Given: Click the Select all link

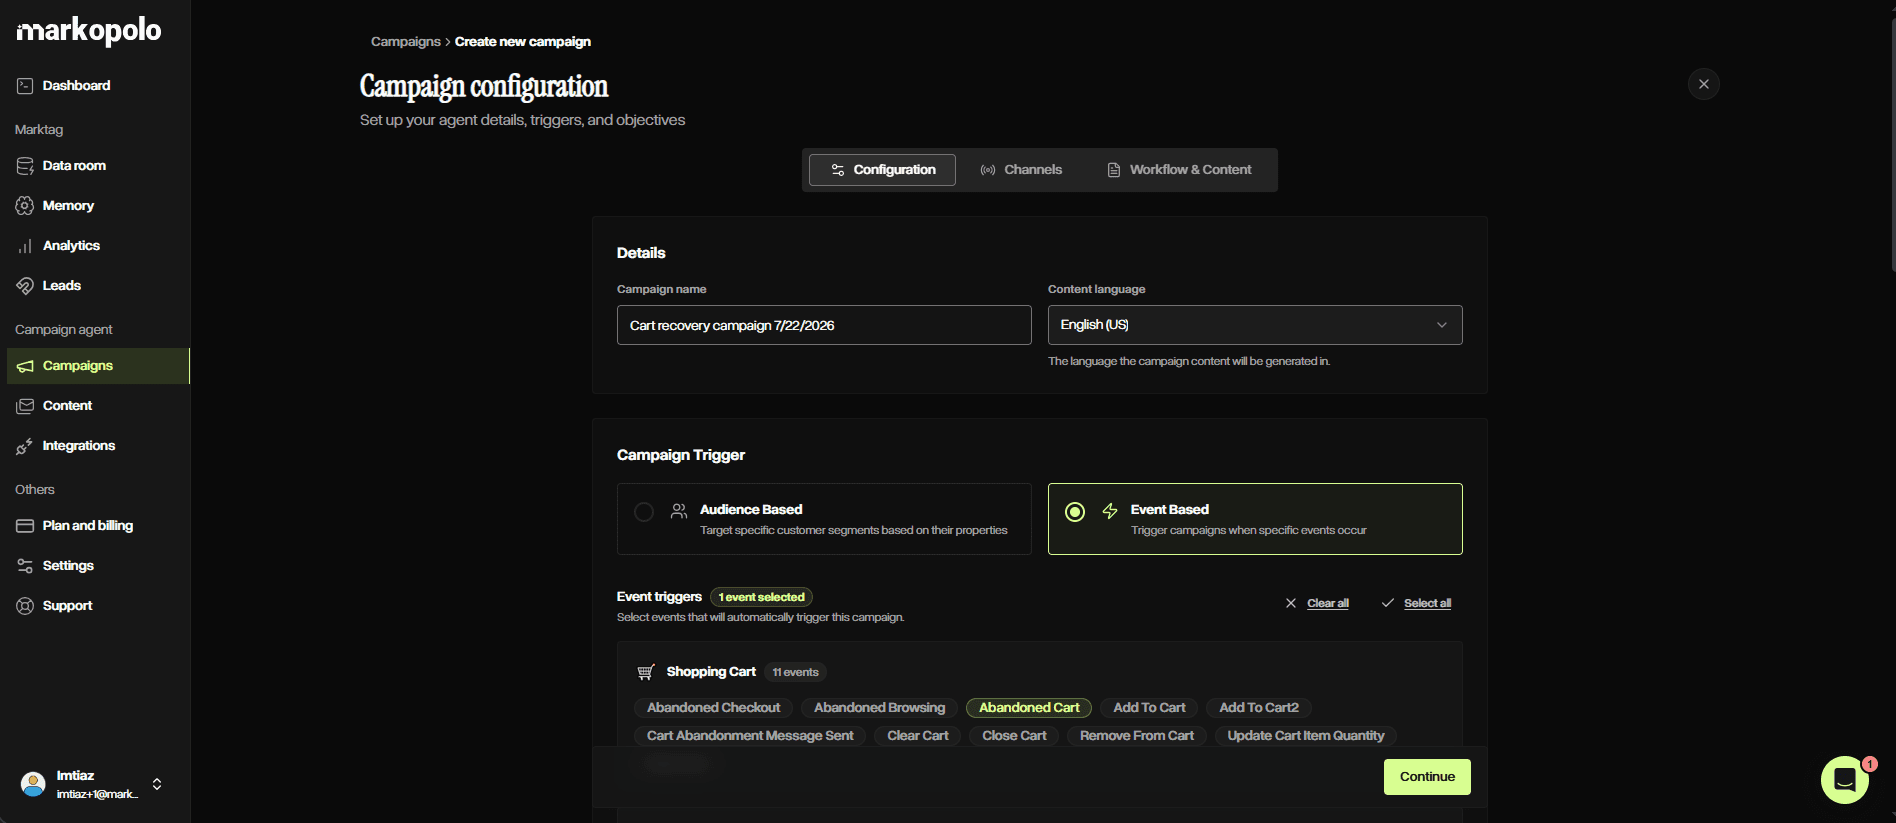Looking at the screenshot, I should click(x=1427, y=603).
